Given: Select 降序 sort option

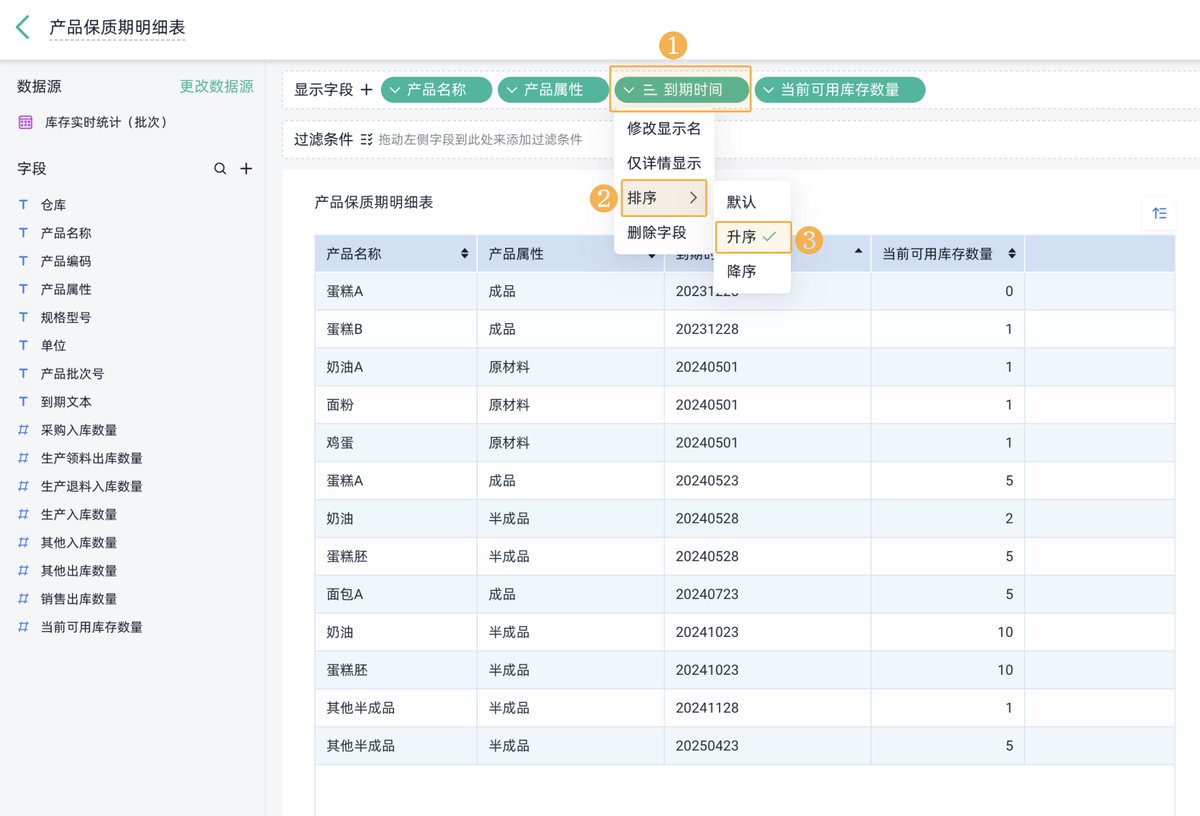Looking at the screenshot, I should 742,271.
